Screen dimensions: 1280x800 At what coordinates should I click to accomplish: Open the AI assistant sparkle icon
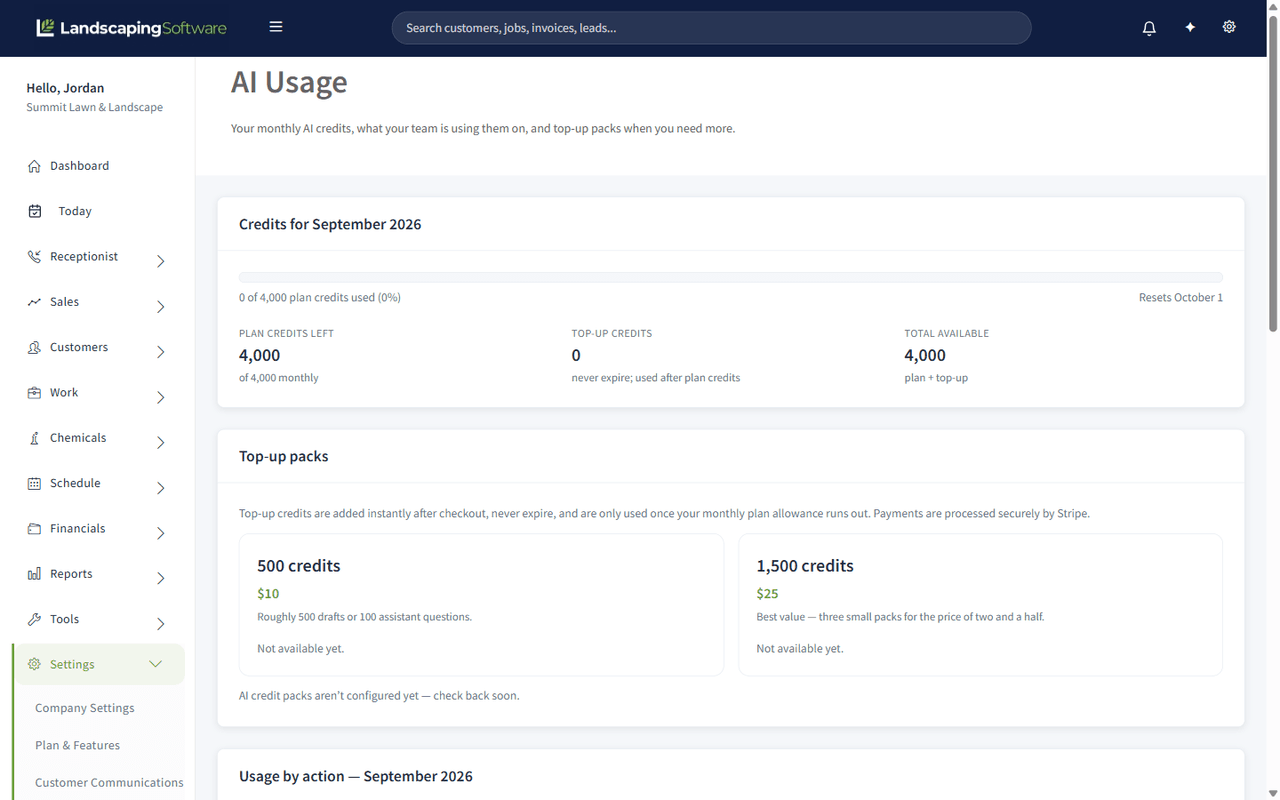(1190, 28)
